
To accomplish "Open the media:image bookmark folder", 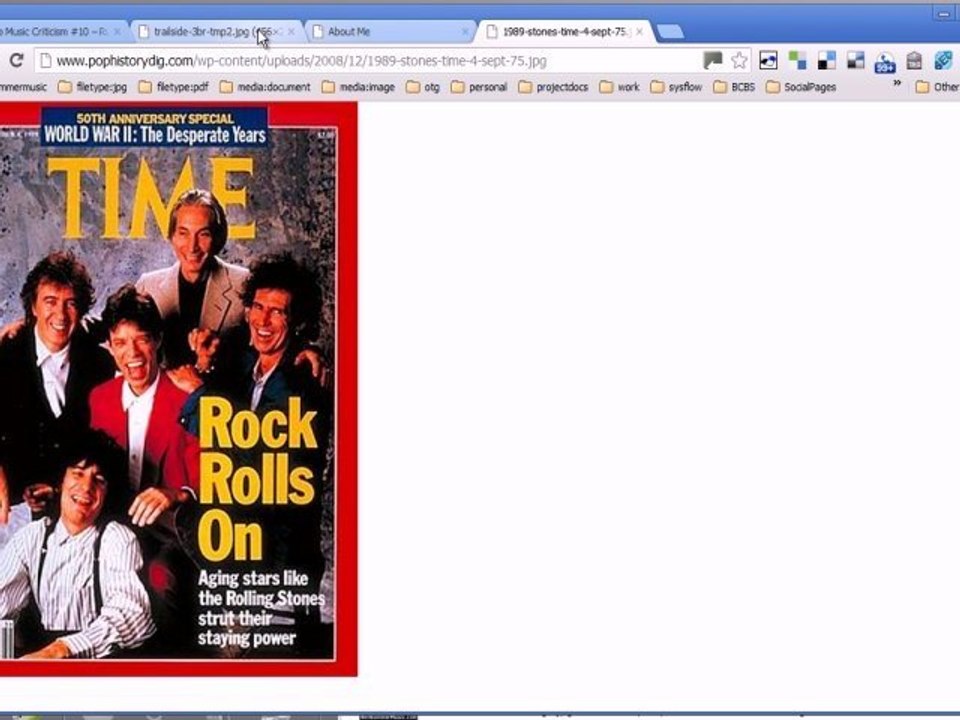I will (359, 87).
